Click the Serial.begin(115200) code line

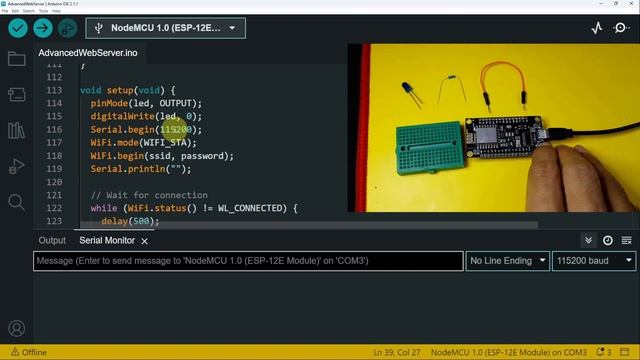pos(146,130)
